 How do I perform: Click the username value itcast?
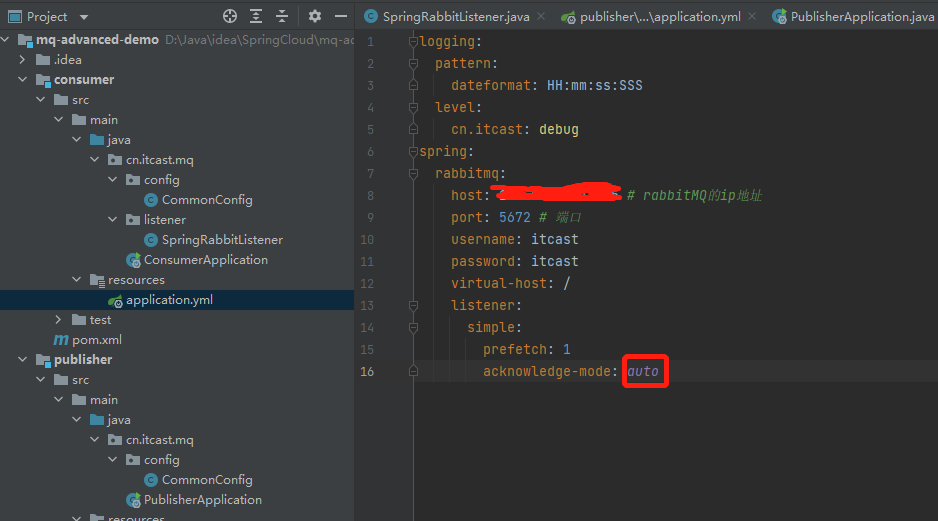click(x=555, y=239)
